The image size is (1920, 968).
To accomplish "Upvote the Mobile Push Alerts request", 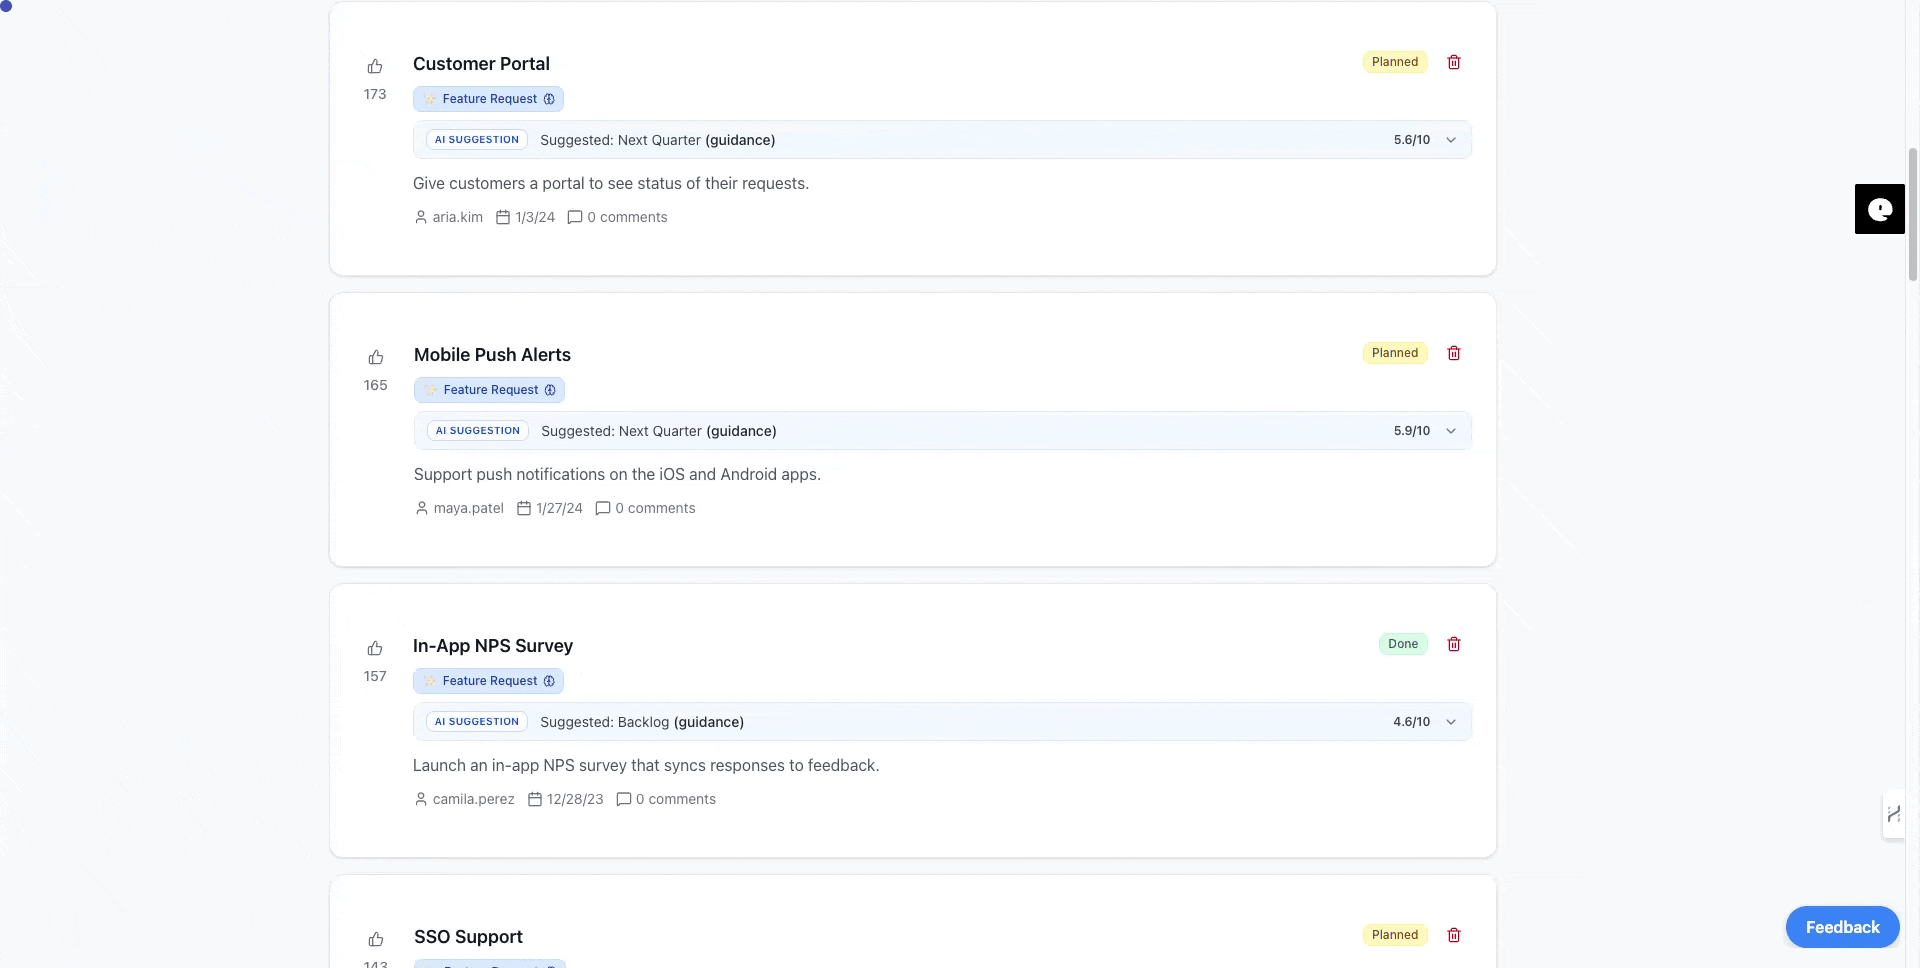I will click(376, 358).
